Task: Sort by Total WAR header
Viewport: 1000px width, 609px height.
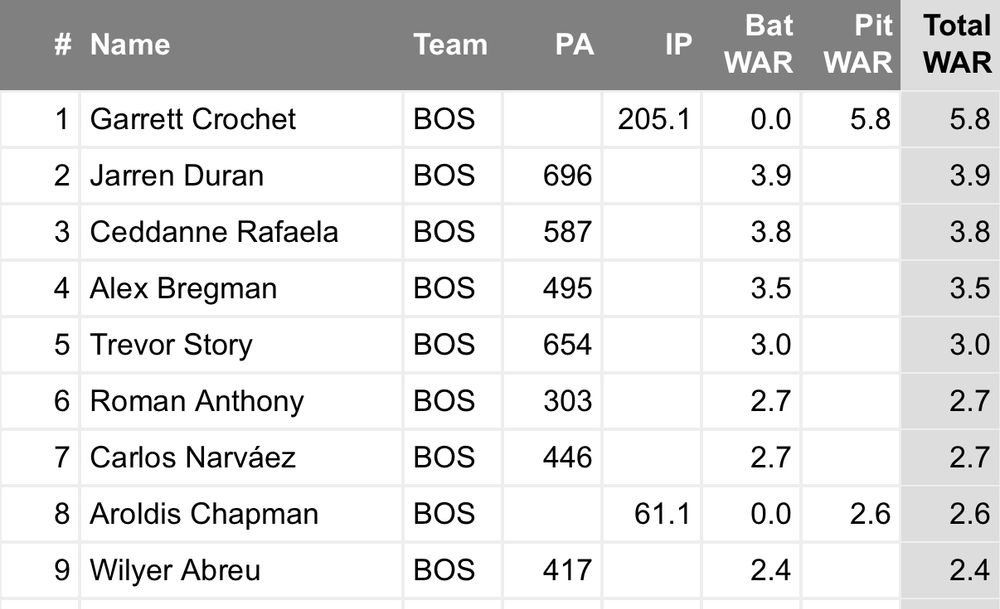Action: (957, 45)
